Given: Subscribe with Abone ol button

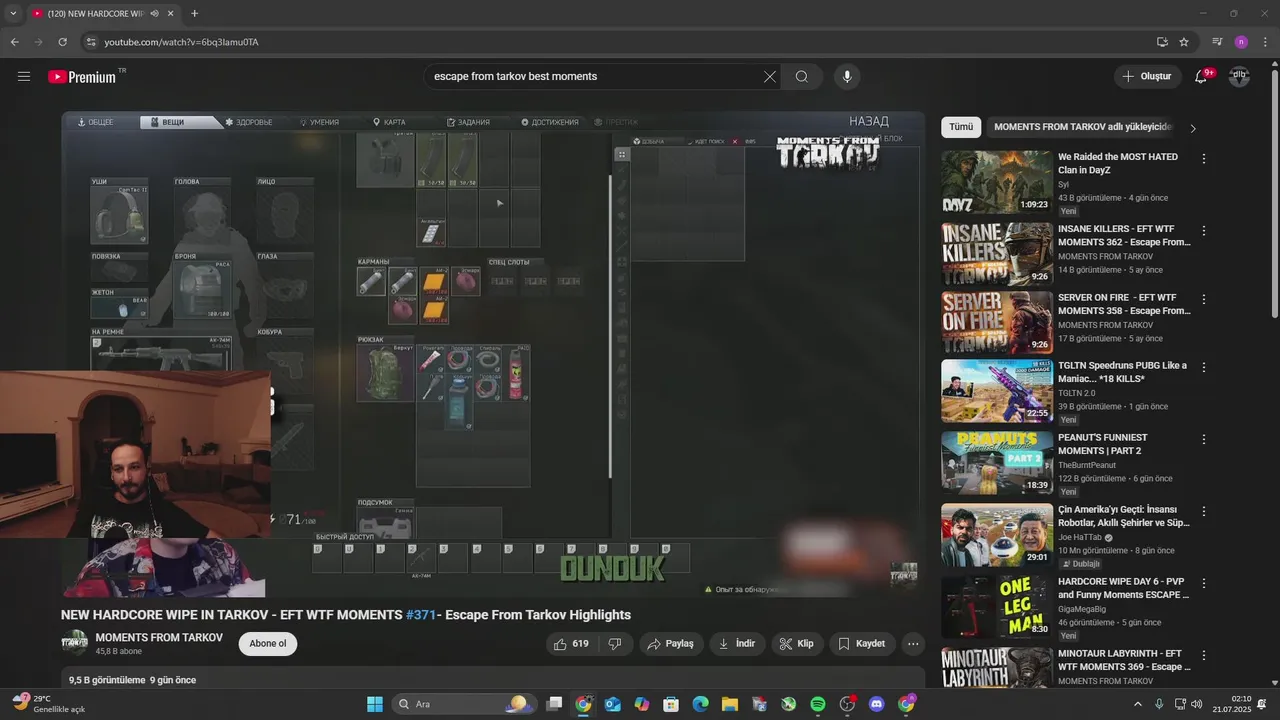Looking at the screenshot, I should (268, 644).
